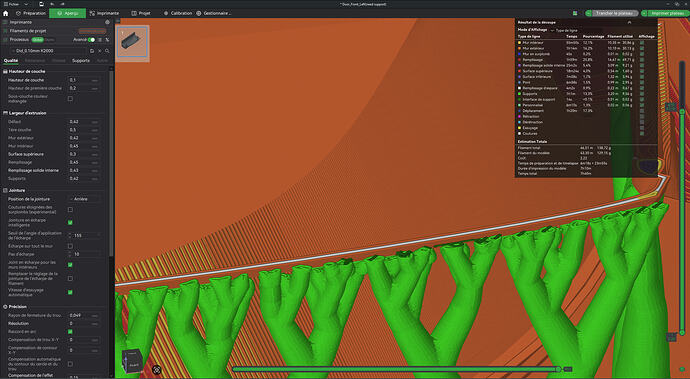Uncheck Raccord en arc checkbox
This screenshot has height=379, width=690.
pos(70,331)
